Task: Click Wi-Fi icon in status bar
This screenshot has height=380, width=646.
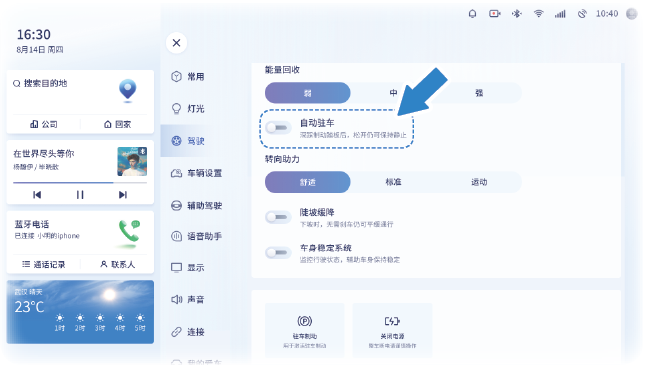Action: pos(538,14)
